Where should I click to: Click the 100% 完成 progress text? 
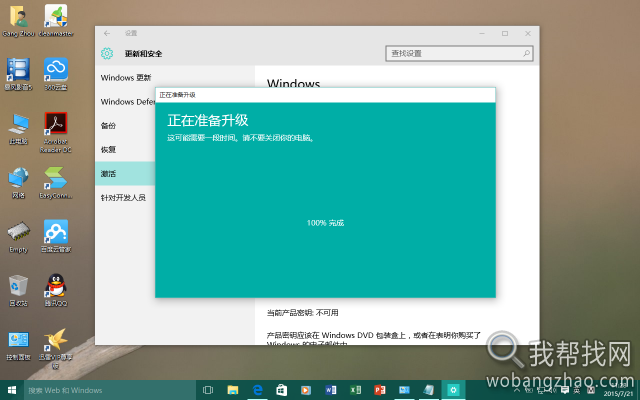(x=325, y=223)
